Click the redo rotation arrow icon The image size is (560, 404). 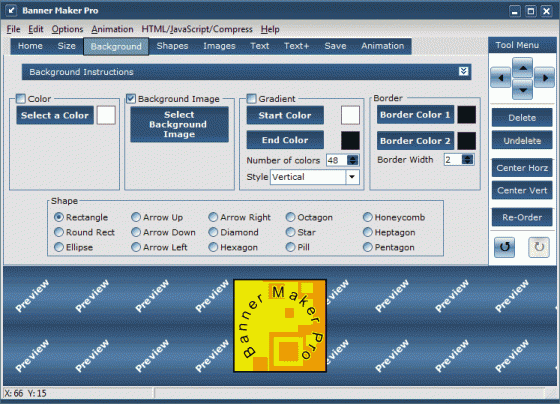[x=539, y=247]
